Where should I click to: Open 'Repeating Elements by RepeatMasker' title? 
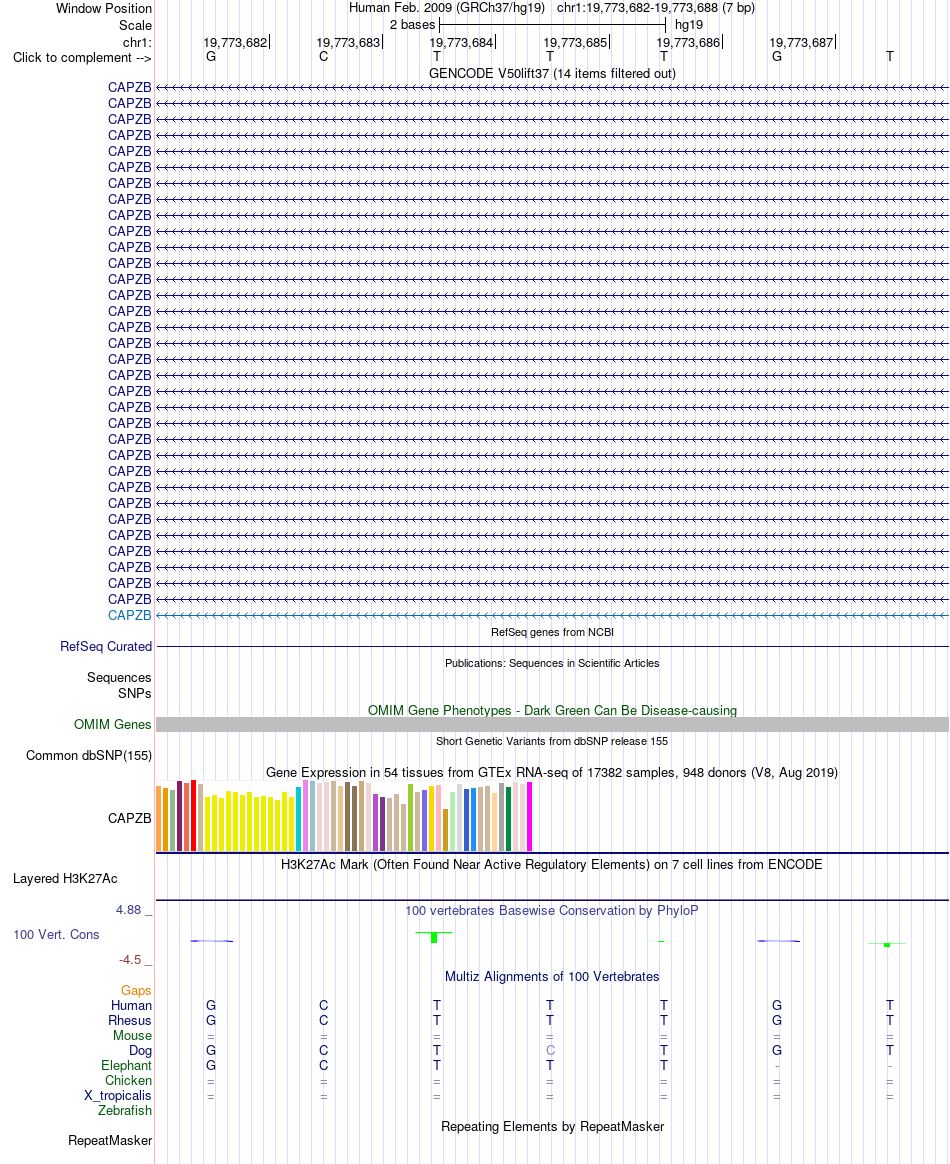click(552, 1127)
